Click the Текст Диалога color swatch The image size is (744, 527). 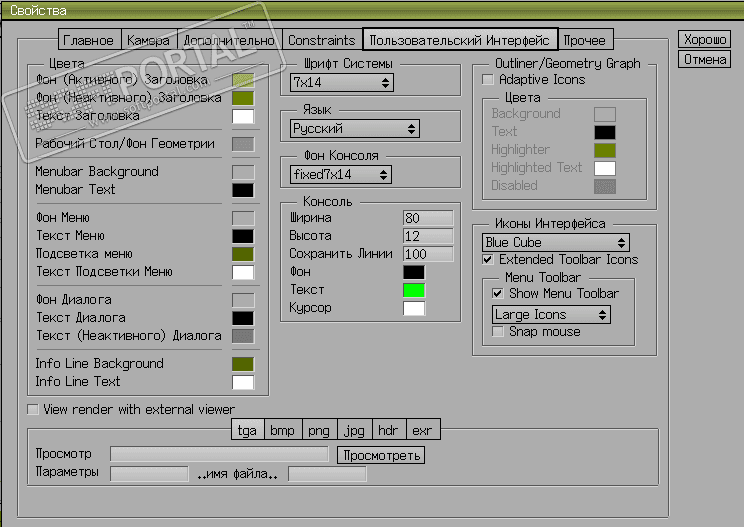pyautogui.click(x=243, y=318)
